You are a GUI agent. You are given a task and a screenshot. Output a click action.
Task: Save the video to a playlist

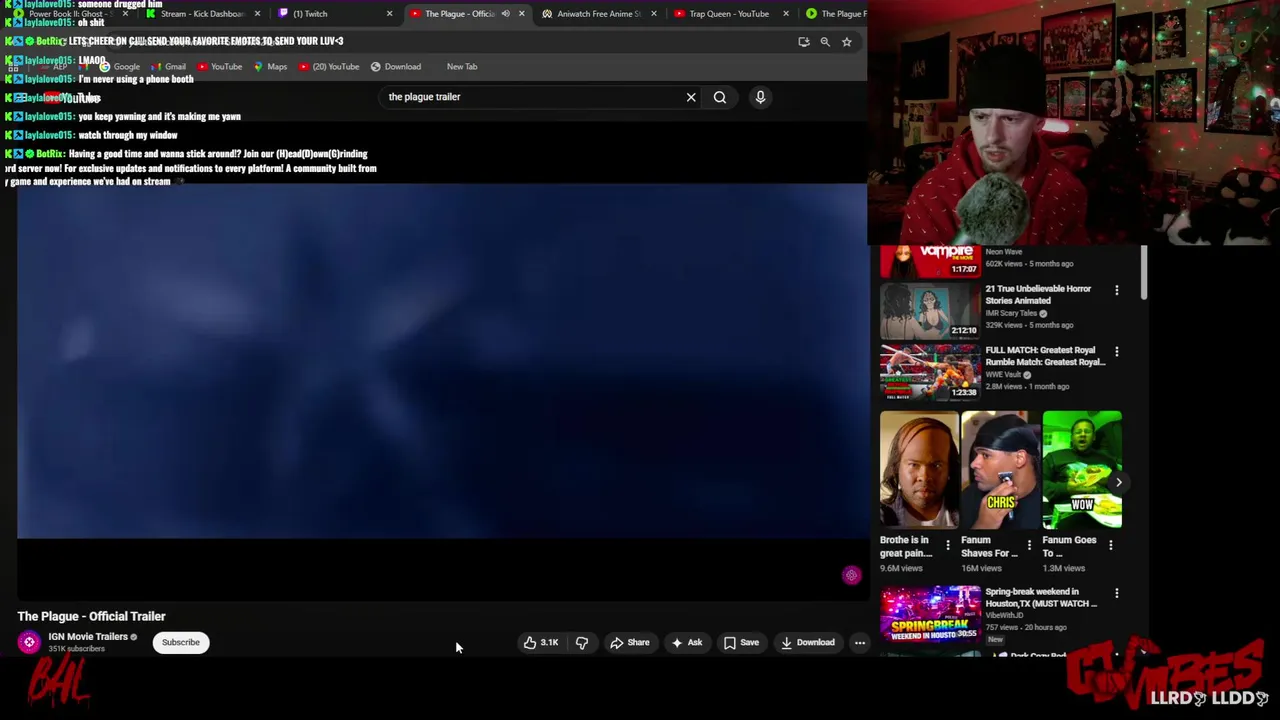[x=741, y=643]
